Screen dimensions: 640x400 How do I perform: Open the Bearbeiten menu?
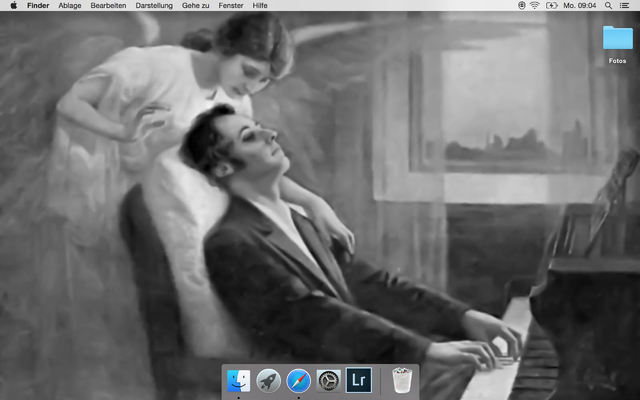[108, 5]
